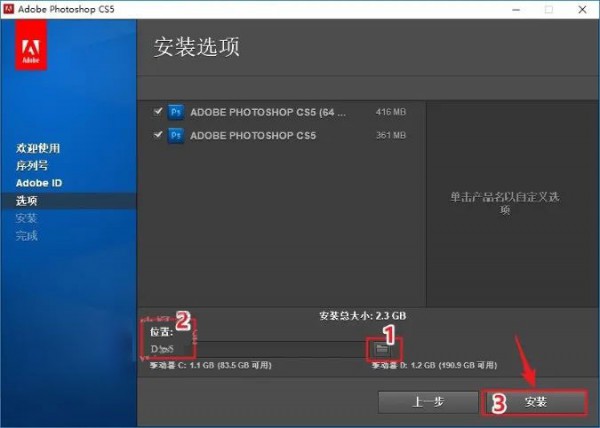
Task: Select the 完成 step in the sidebar
Action: (26, 236)
